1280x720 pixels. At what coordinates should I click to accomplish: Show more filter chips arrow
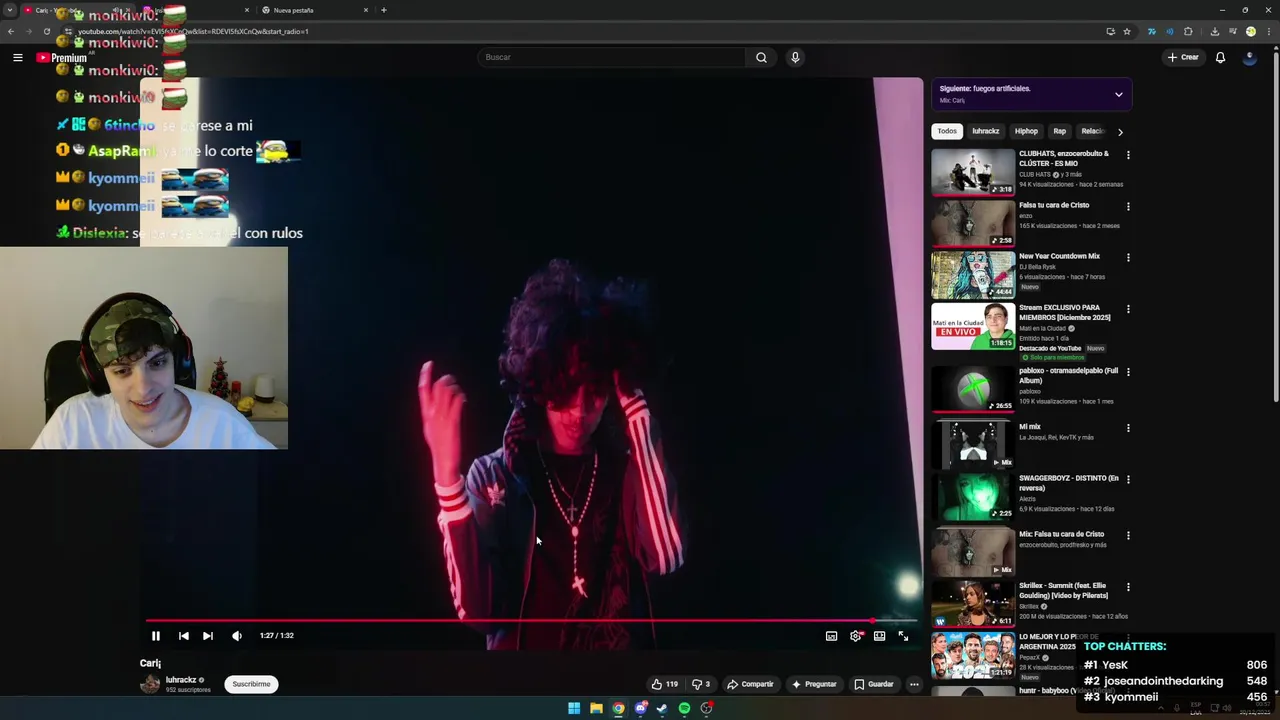tap(1120, 131)
